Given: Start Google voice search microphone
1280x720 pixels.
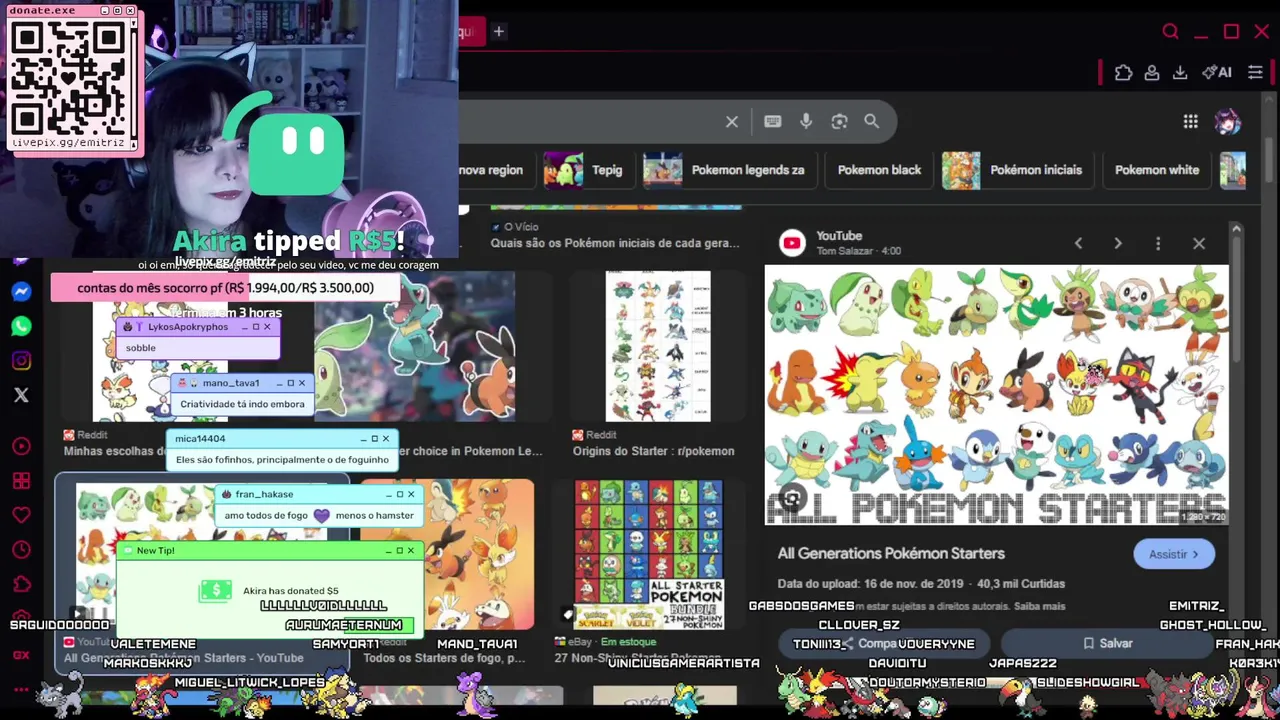Looking at the screenshot, I should [806, 122].
